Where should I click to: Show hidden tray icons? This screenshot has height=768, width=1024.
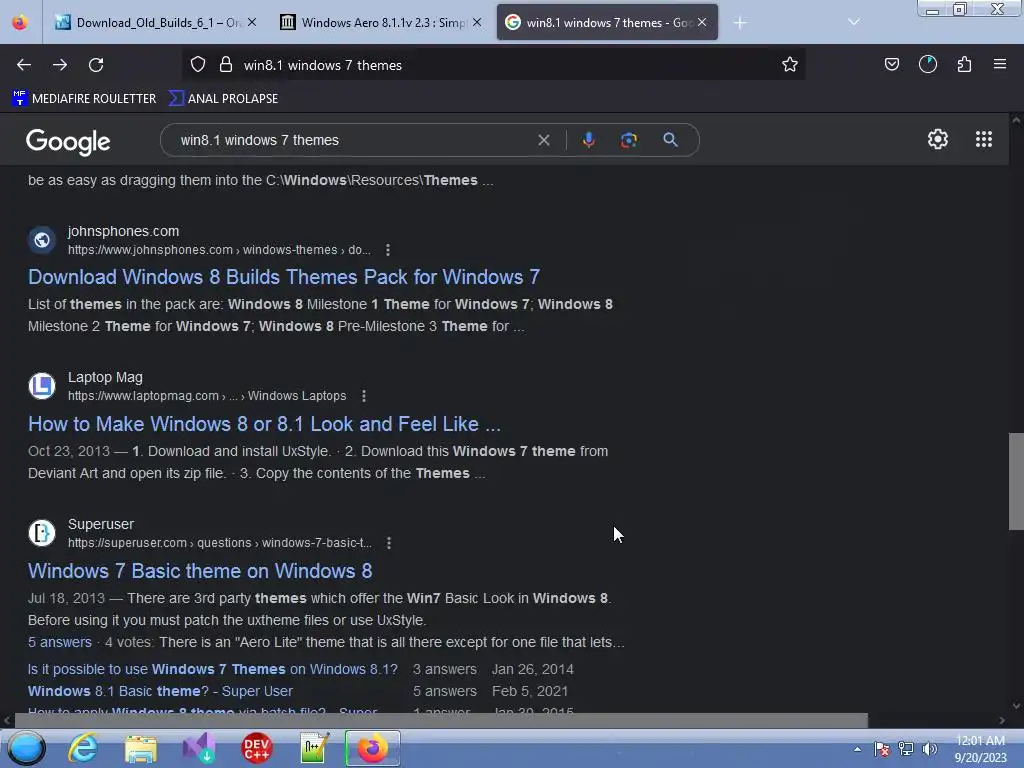click(x=857, y=749)
